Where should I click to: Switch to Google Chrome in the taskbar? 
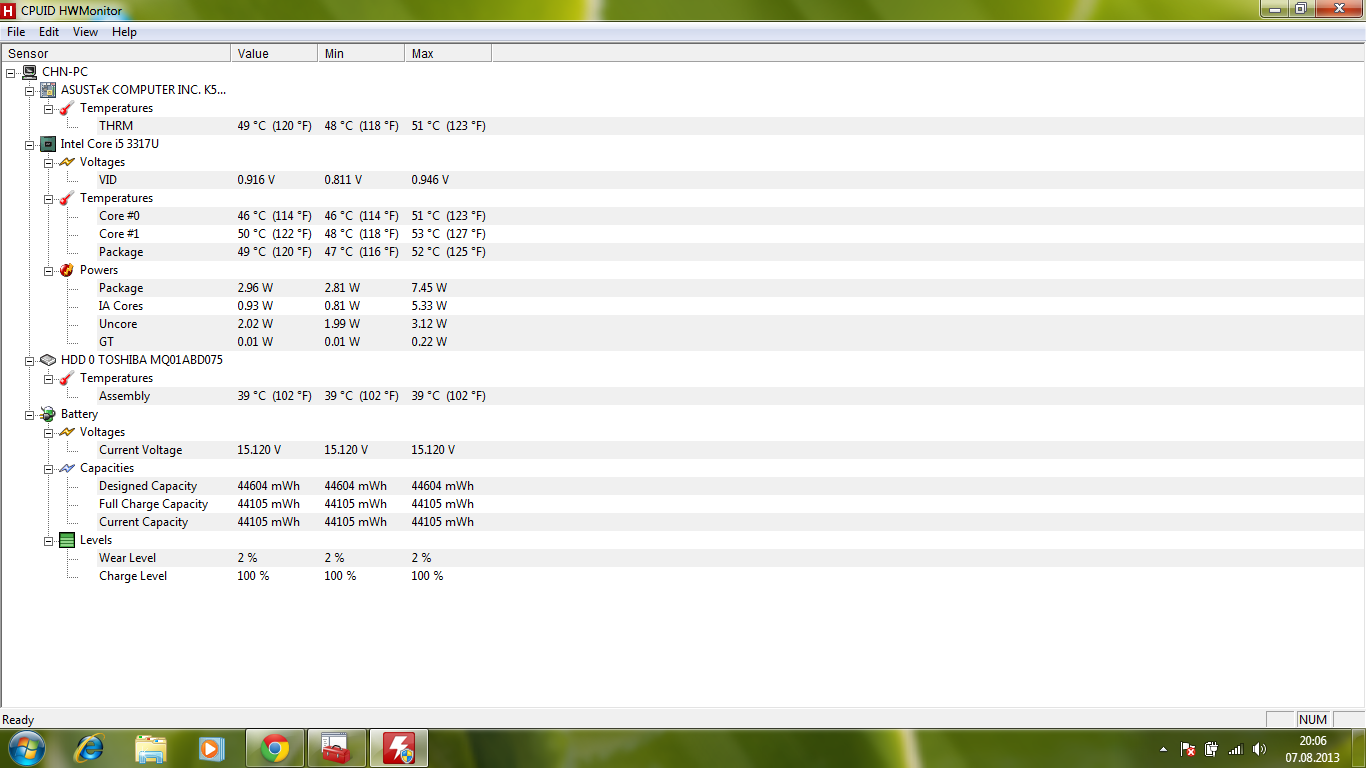tap(275, 748)
